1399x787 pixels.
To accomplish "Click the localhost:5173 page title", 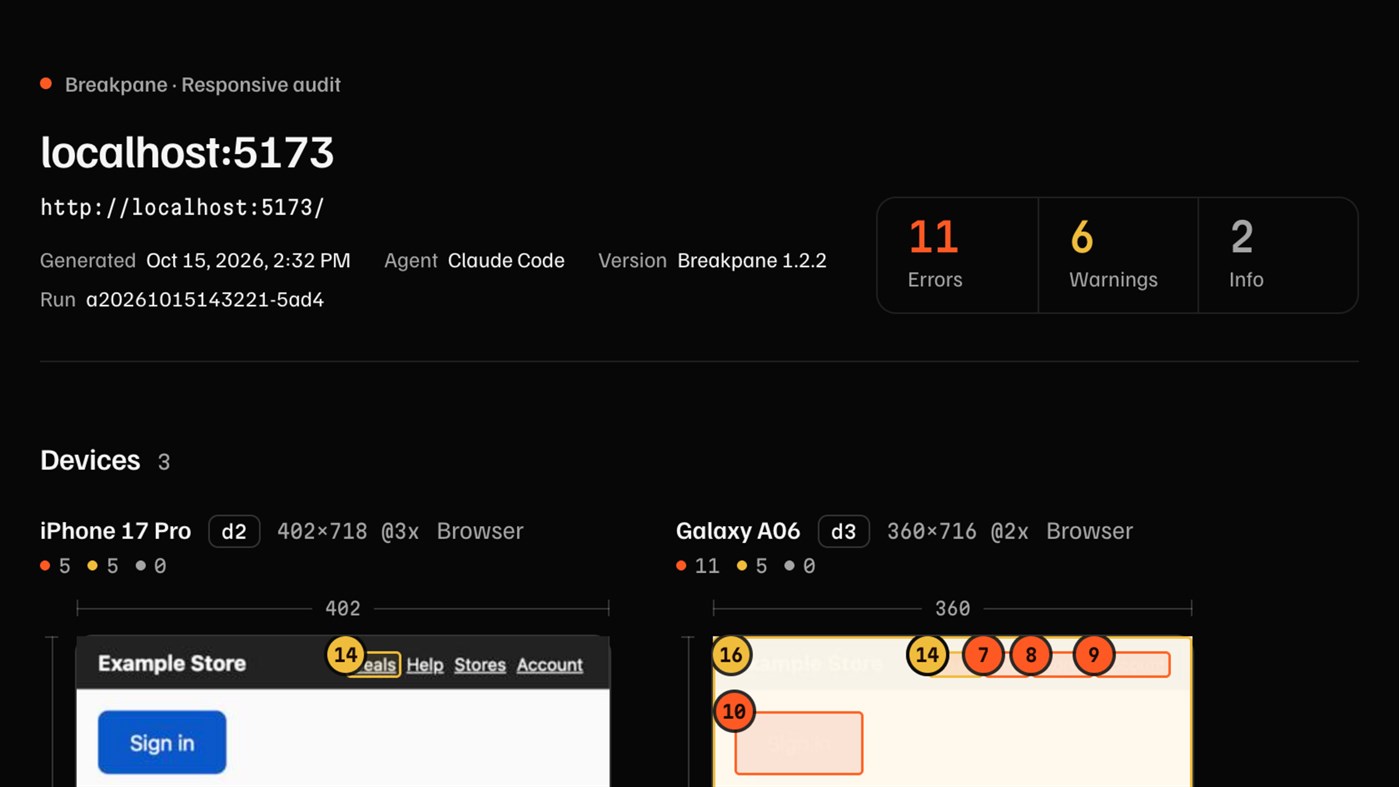I will [187, 152].
